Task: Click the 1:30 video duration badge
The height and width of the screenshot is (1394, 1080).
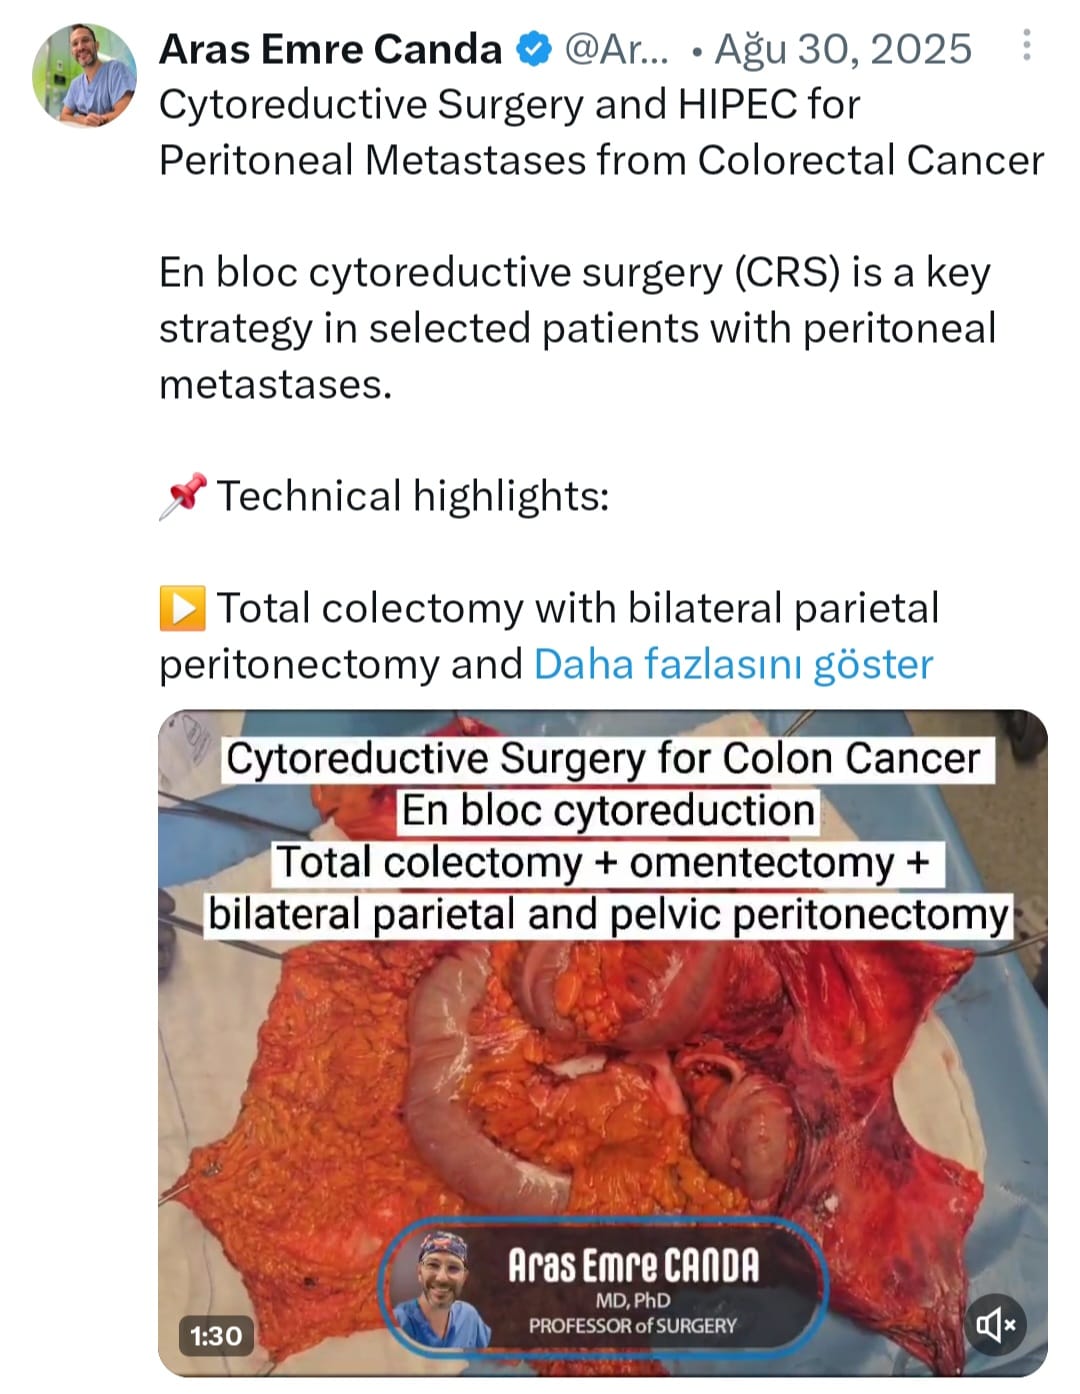Action: pos(216,1335)
